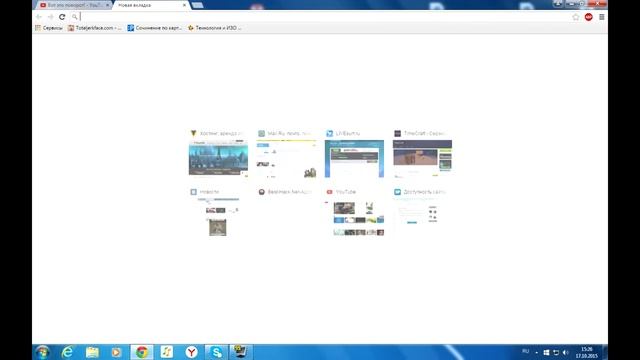Open the monitor app icon in taskbar

[240, 352]
